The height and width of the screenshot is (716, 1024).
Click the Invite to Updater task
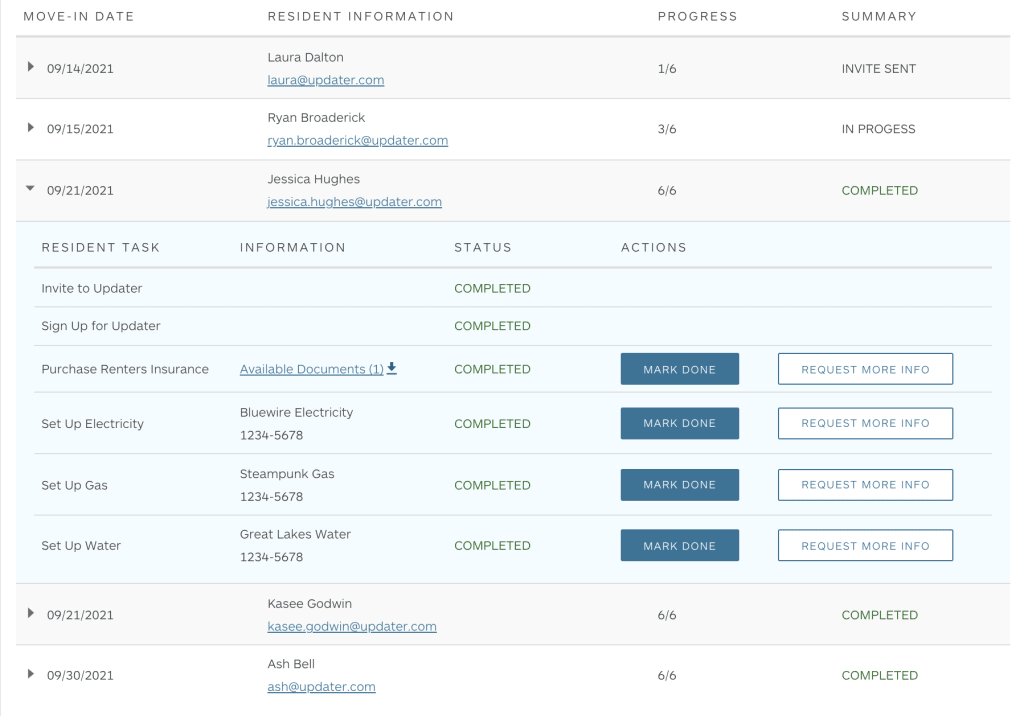[x=91, y=289]
